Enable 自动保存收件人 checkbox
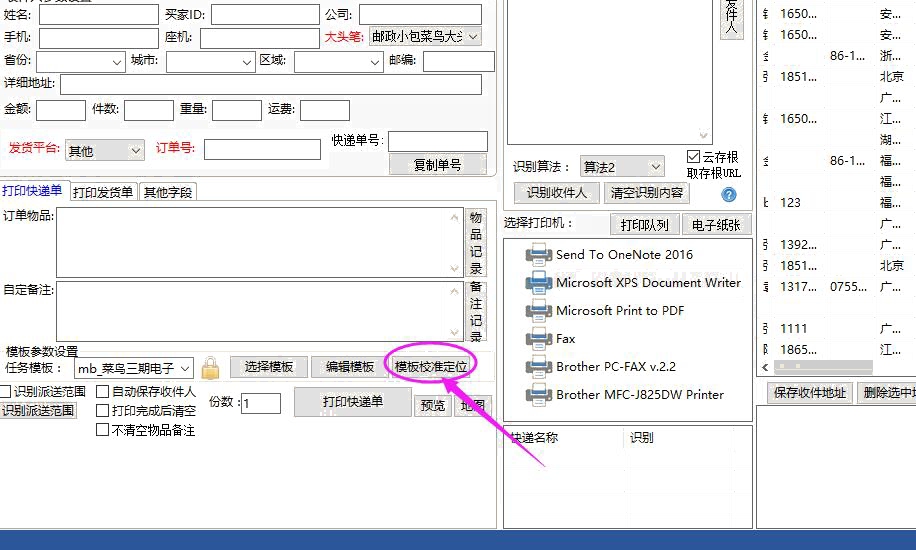The width and height of the screenshot is (916, 550). point(103,392)
